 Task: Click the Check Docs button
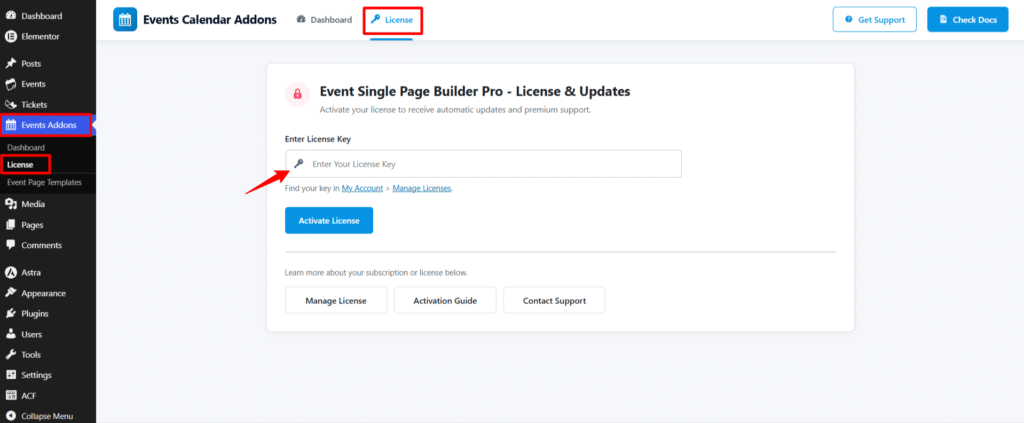967,20
